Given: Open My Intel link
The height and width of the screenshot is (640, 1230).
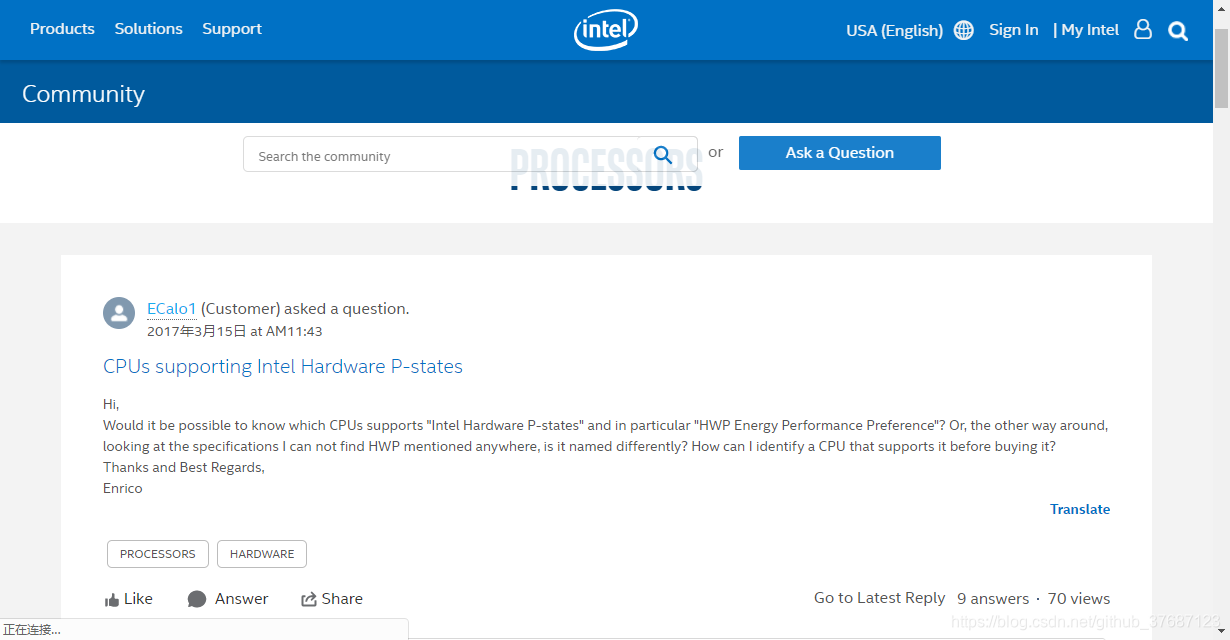Looking at the screenshot, I should 1090,30.
